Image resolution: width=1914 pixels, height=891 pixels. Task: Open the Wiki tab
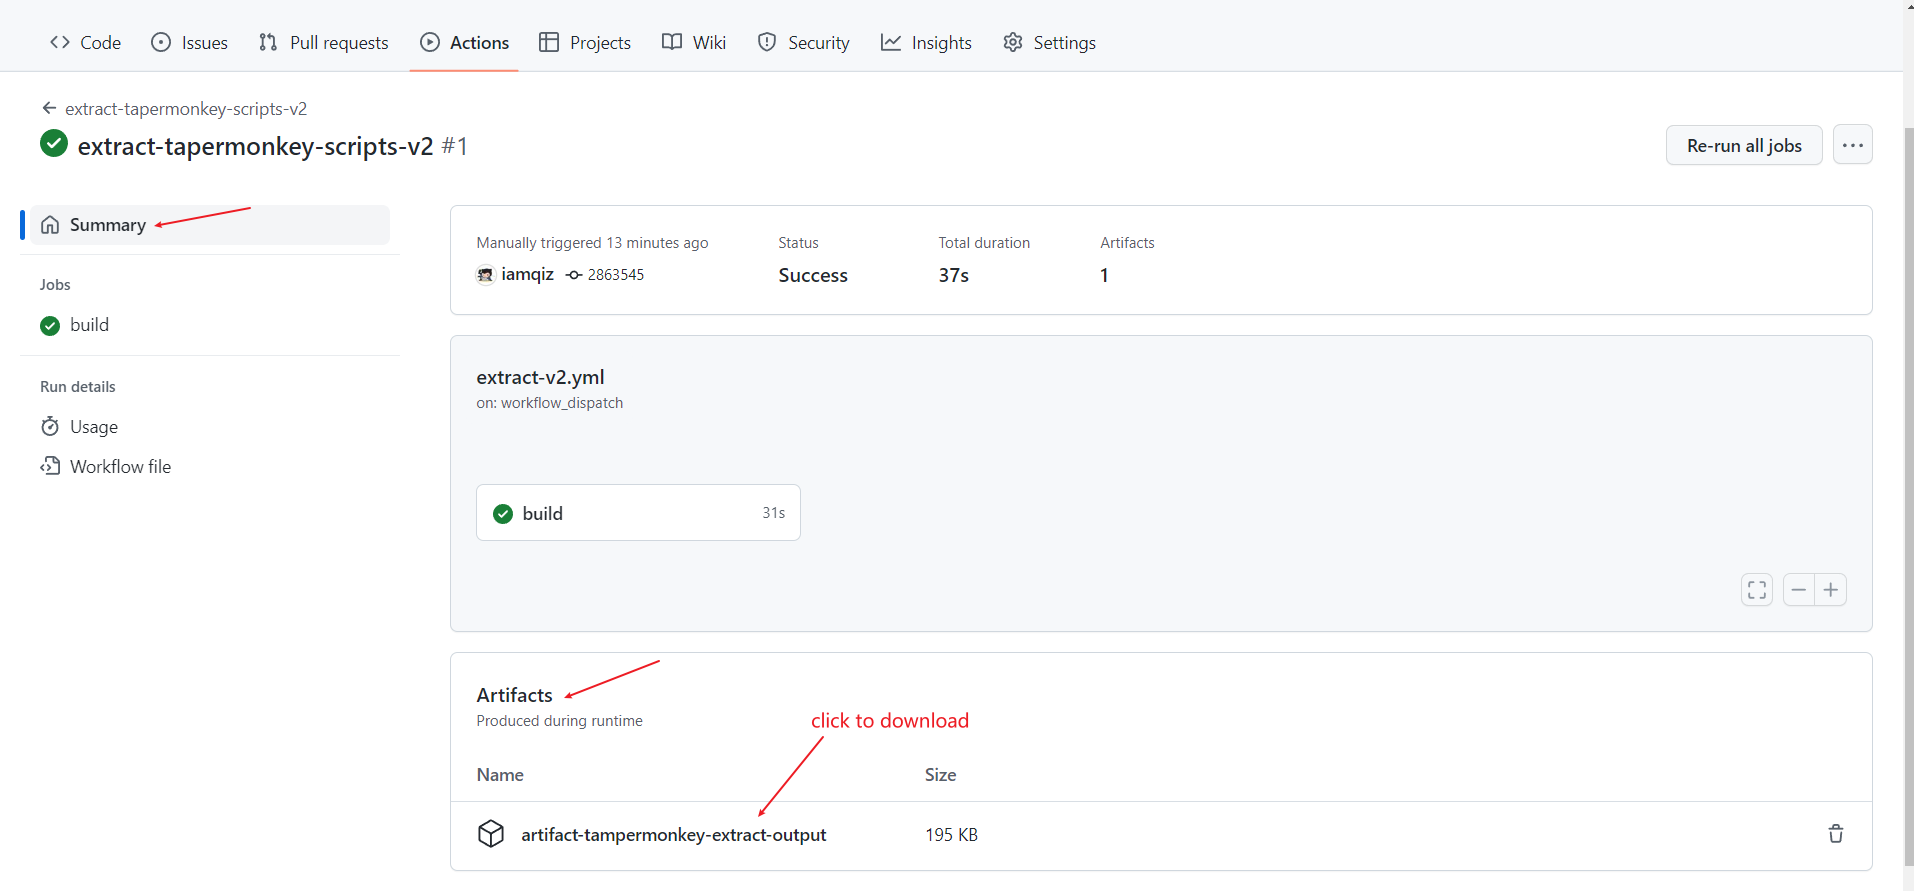694,42
